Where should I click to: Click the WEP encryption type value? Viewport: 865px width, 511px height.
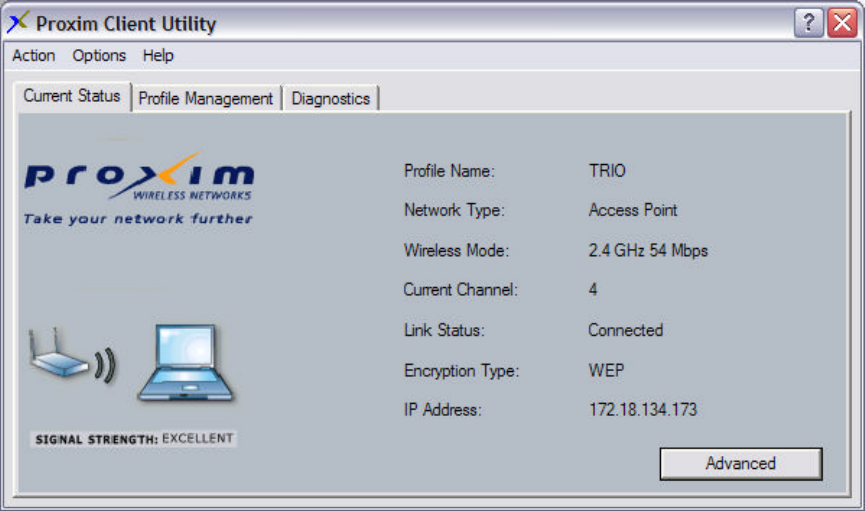[606, 370]
